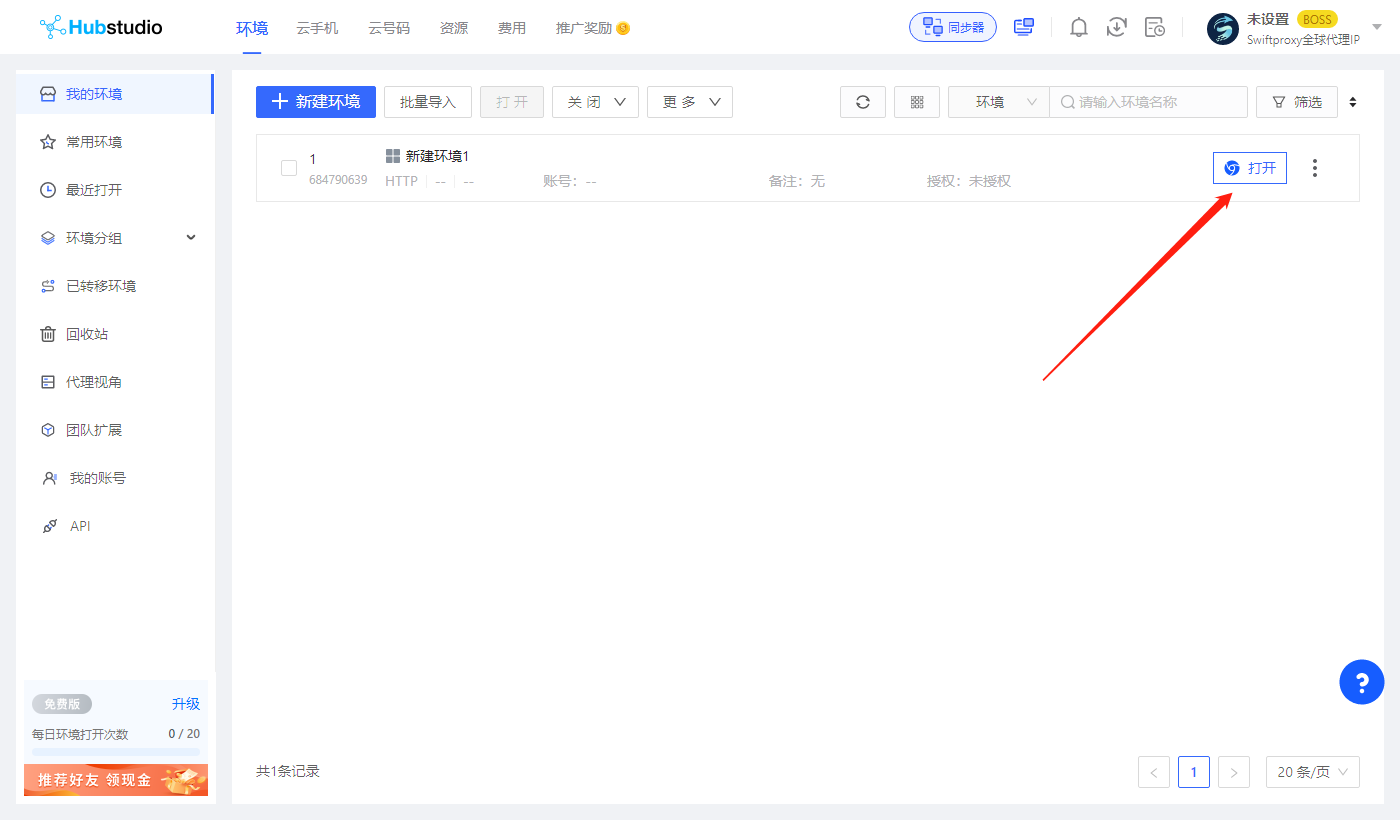The width and height of the screenshot is (1400, 820).
Task: Switch to the 云手机 tab
Action: point(317,27)
